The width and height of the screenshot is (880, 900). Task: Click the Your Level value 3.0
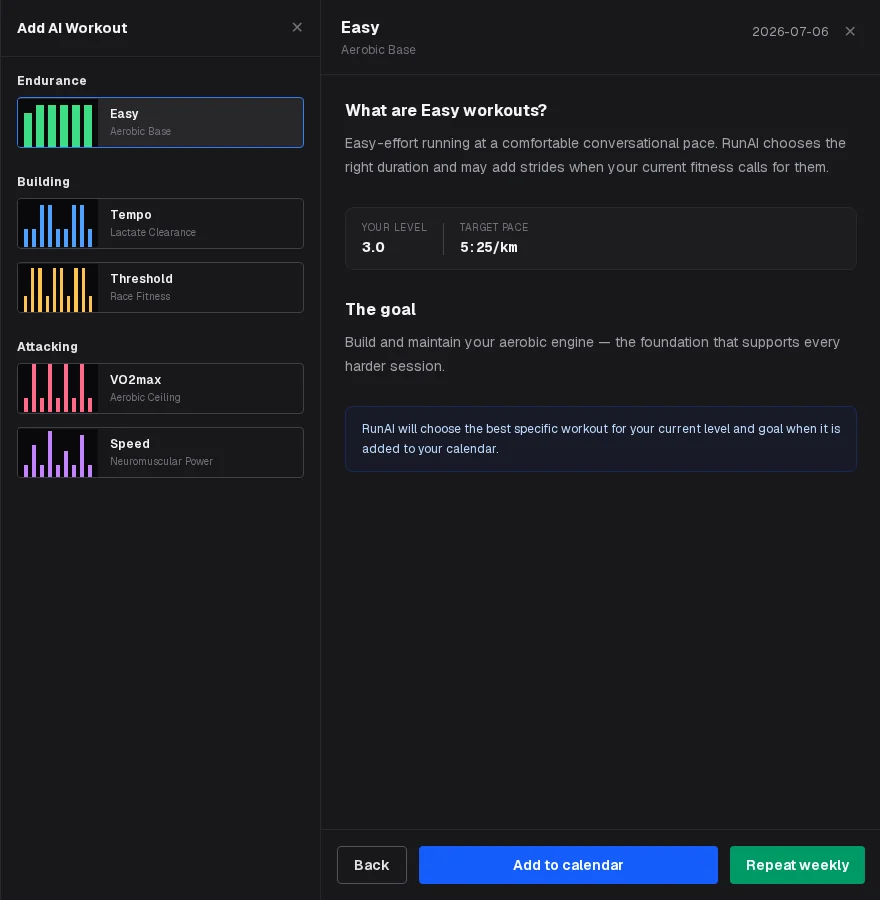pyautogui.click(x=373, y=247)
